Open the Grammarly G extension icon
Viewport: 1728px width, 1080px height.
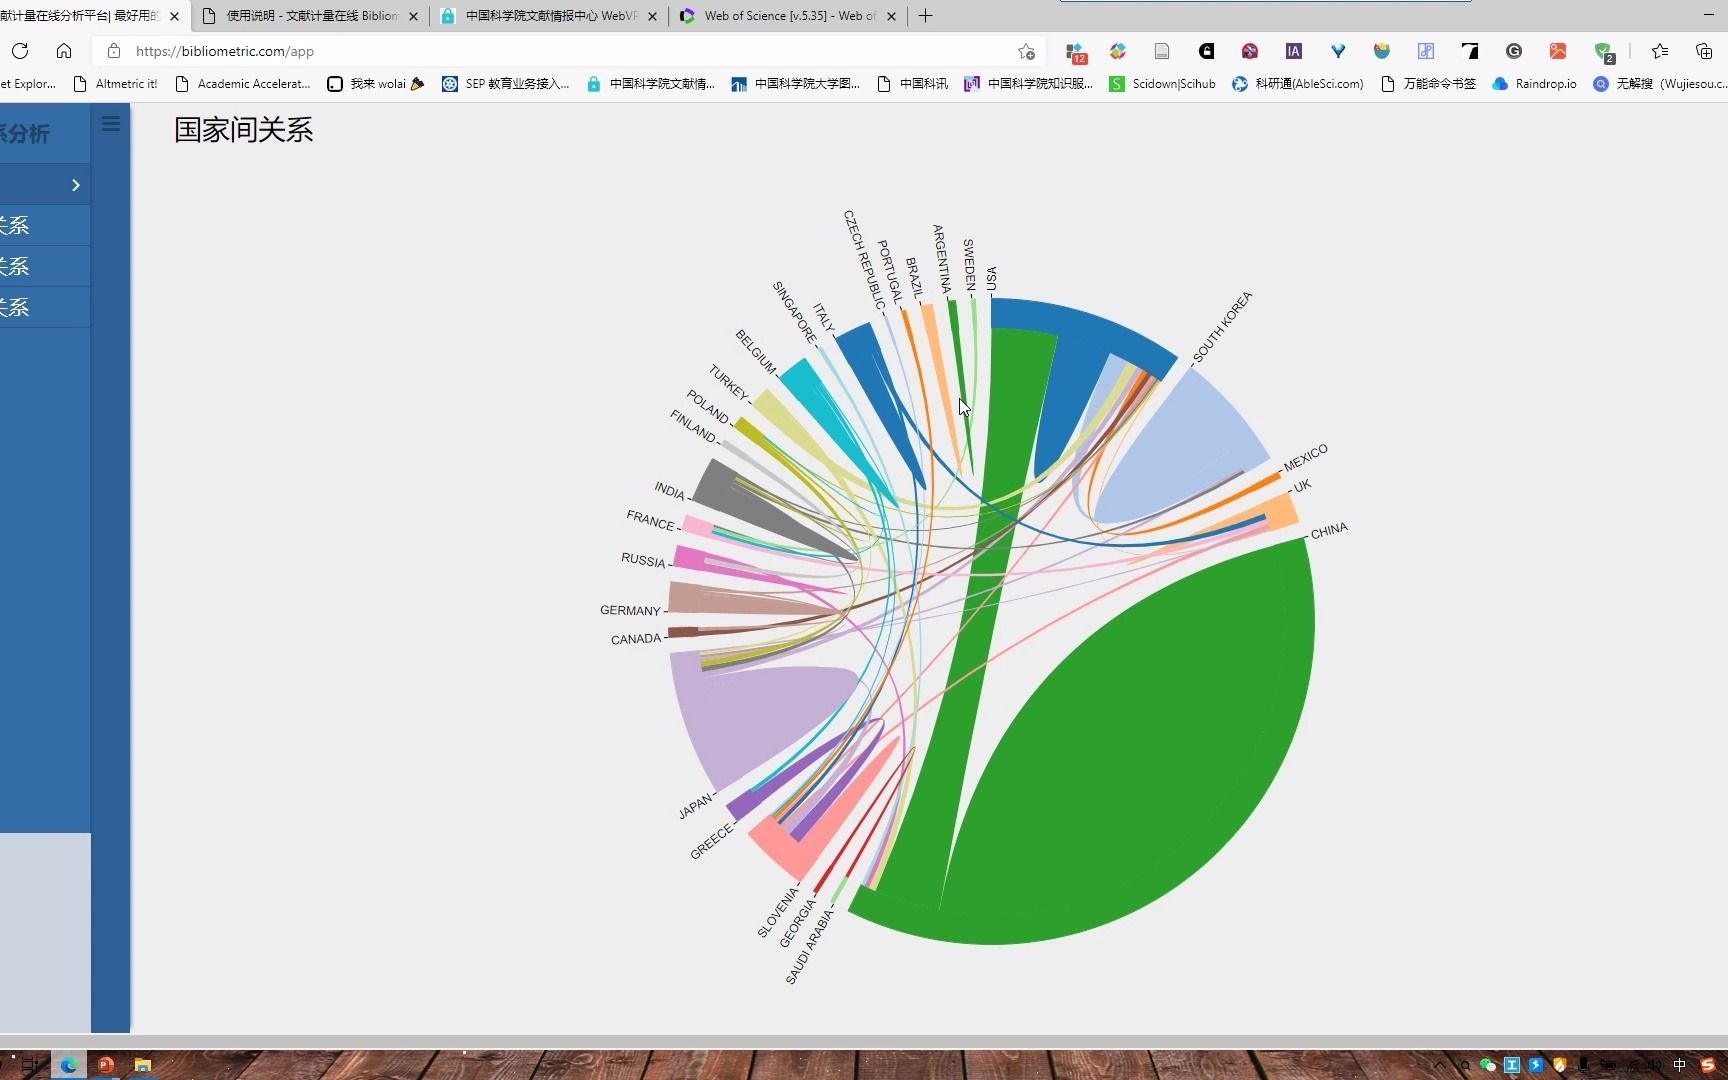pyautogui.click(x=1514, y=51)
